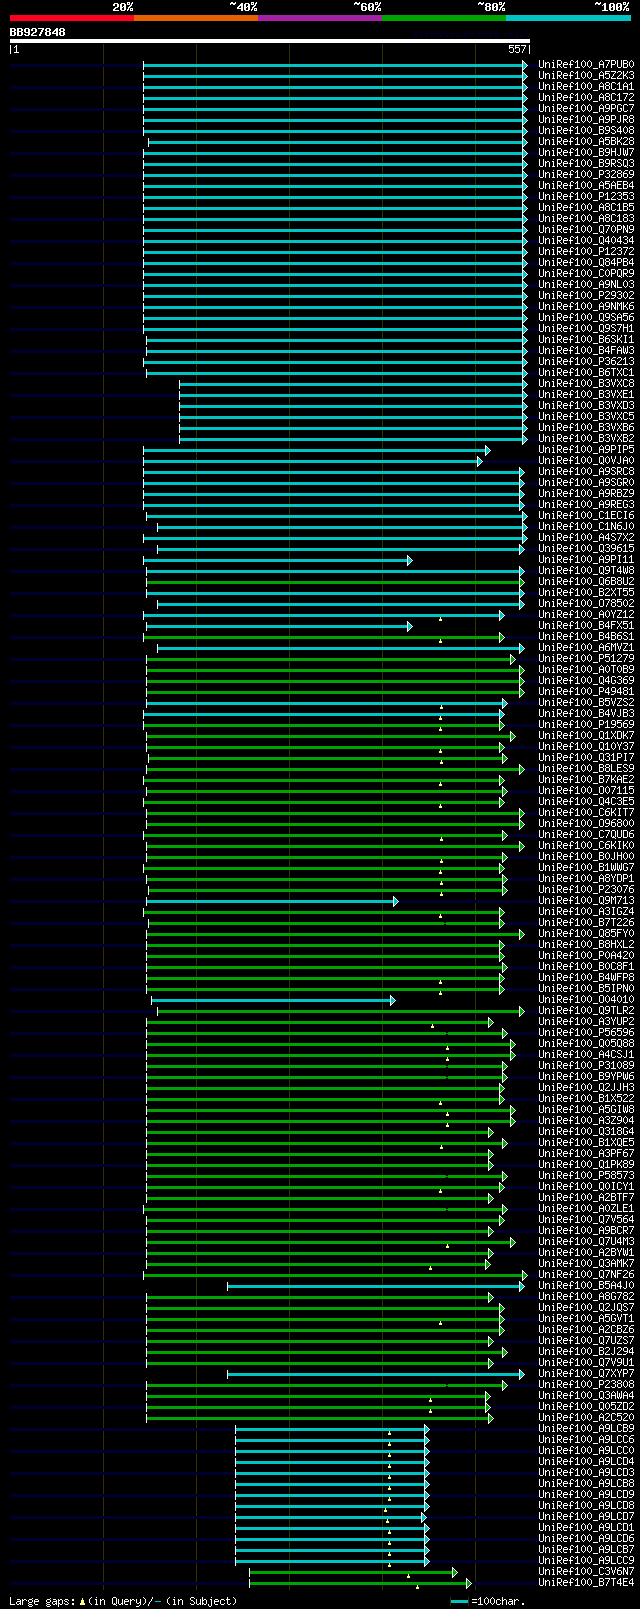Open hit UniRef100_B7T4E4

(x=586, y=1583)
